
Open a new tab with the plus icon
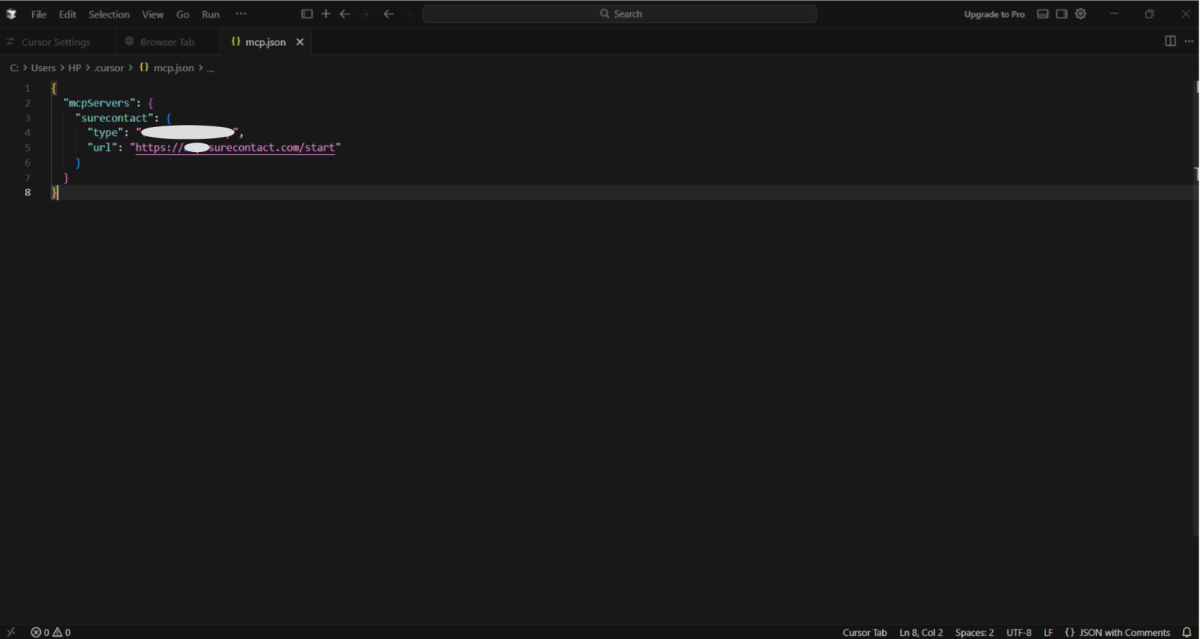[x=326, y=13]
